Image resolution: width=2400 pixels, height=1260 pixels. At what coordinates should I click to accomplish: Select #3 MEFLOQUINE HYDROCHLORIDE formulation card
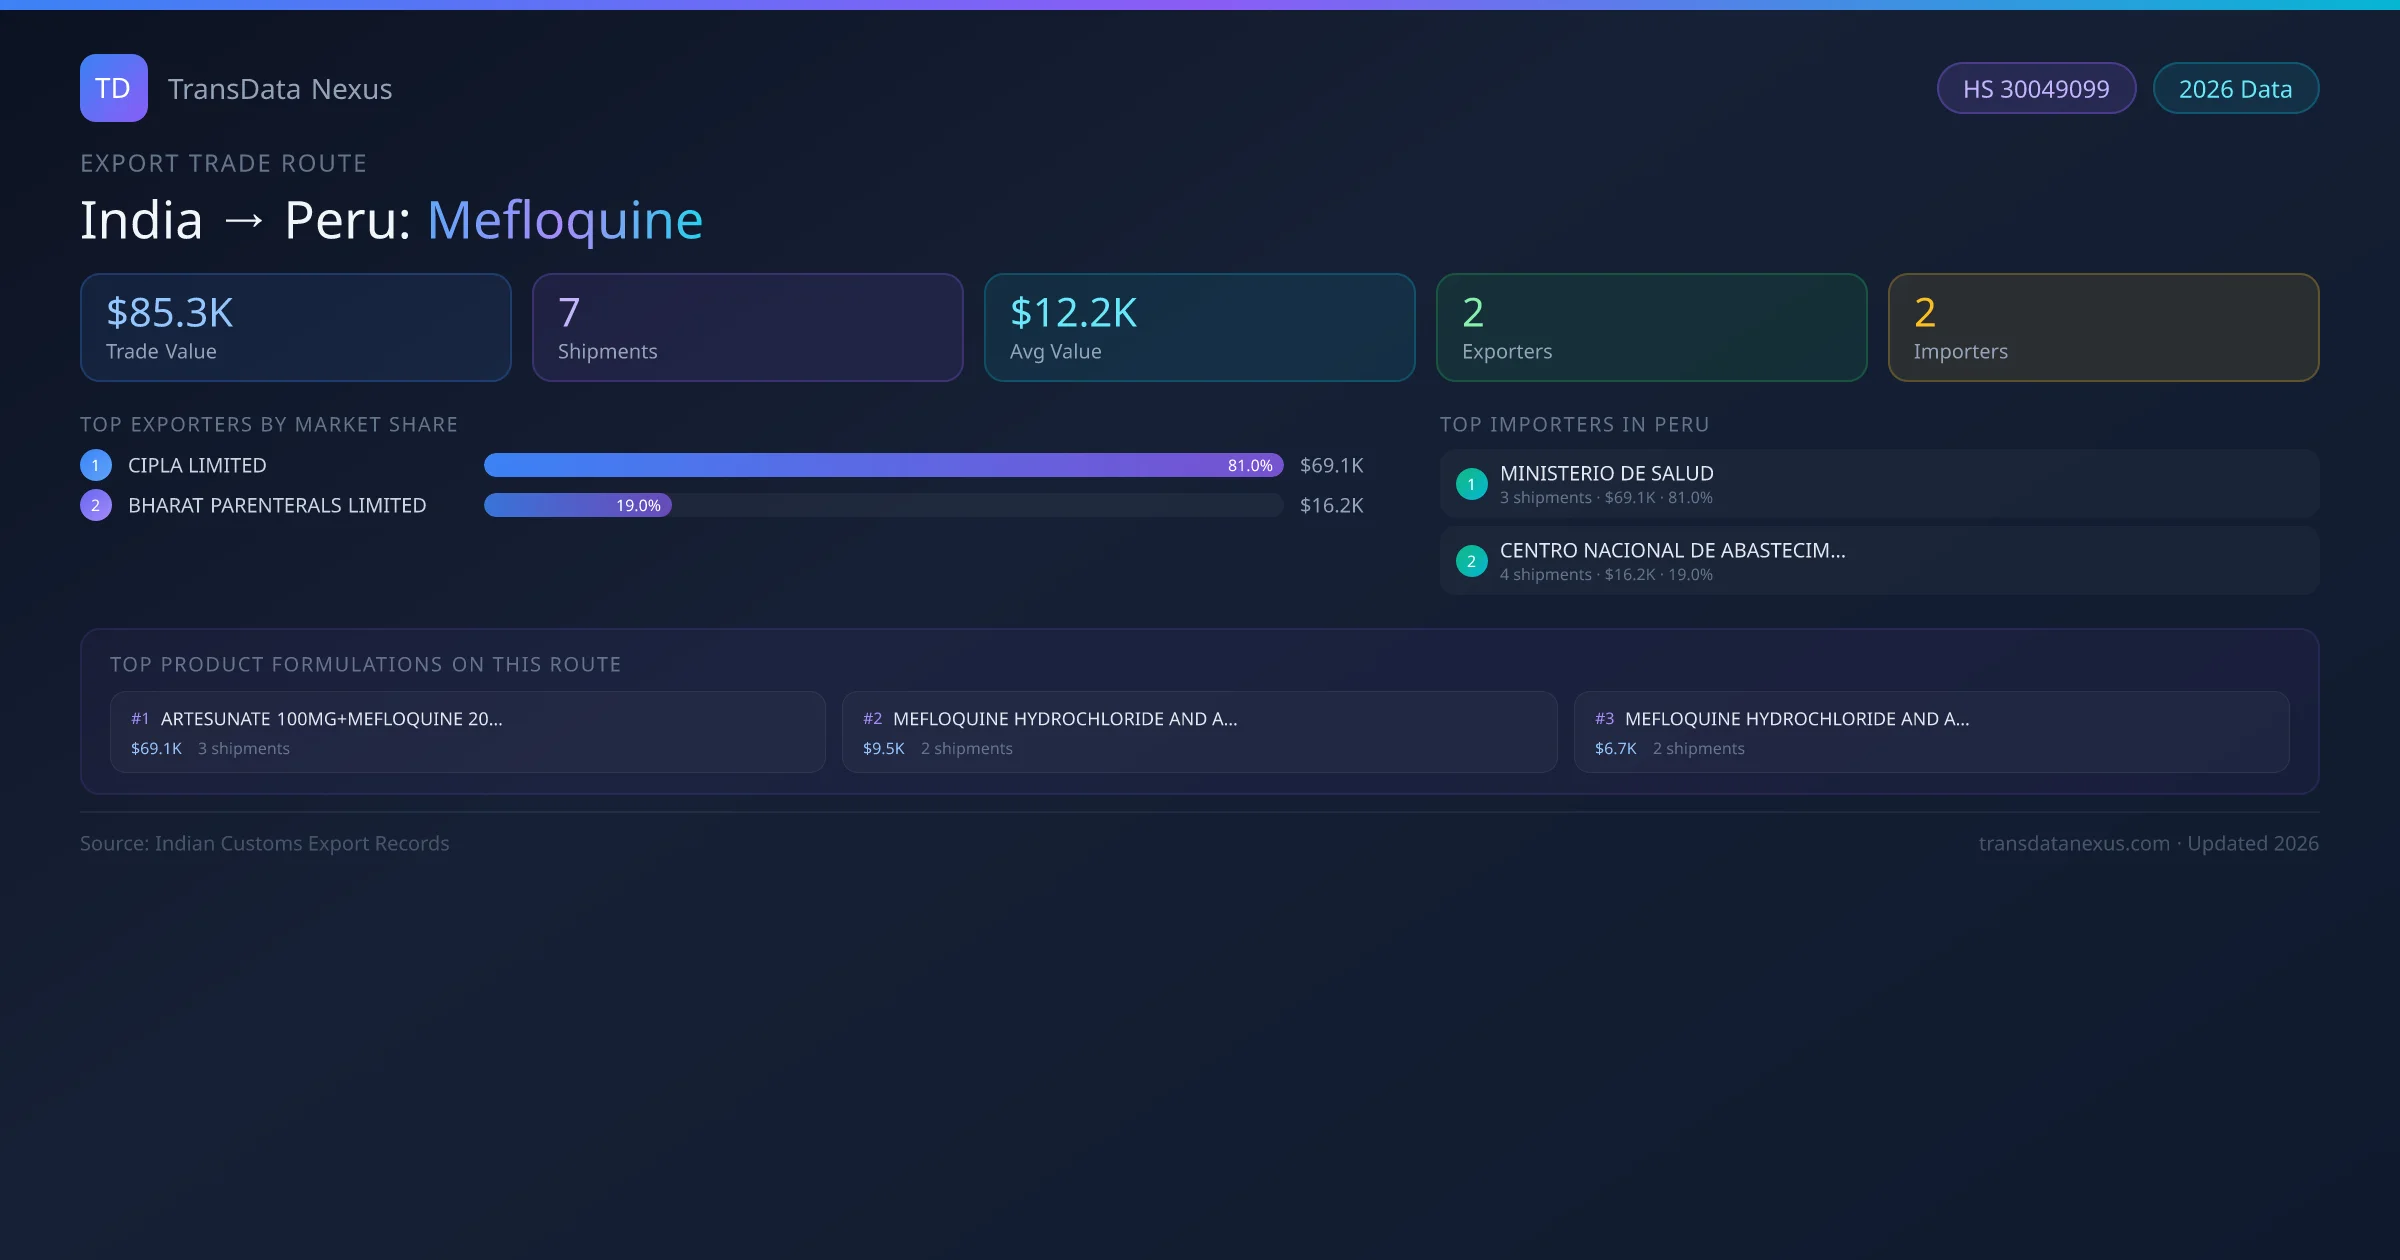click(1931, 732)
